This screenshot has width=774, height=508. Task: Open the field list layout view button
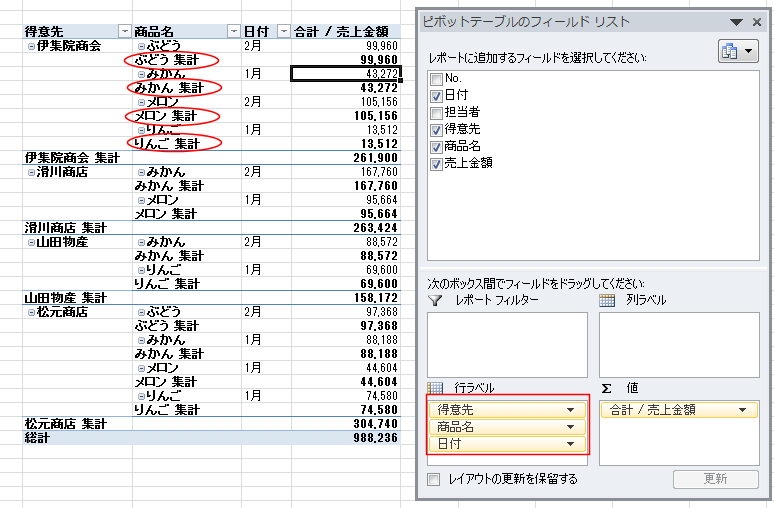pyautogui.click(x=738, y=51)
